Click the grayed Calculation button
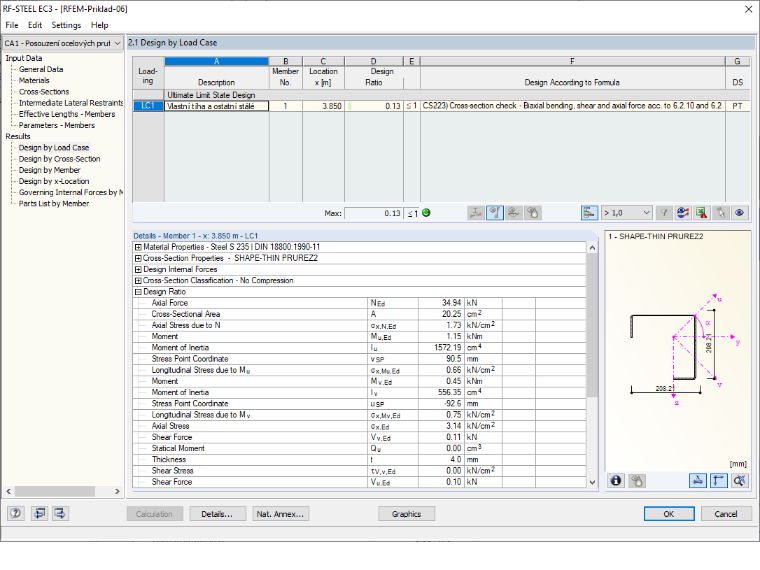This screenshot has width=760, height=570. [154, 514]
